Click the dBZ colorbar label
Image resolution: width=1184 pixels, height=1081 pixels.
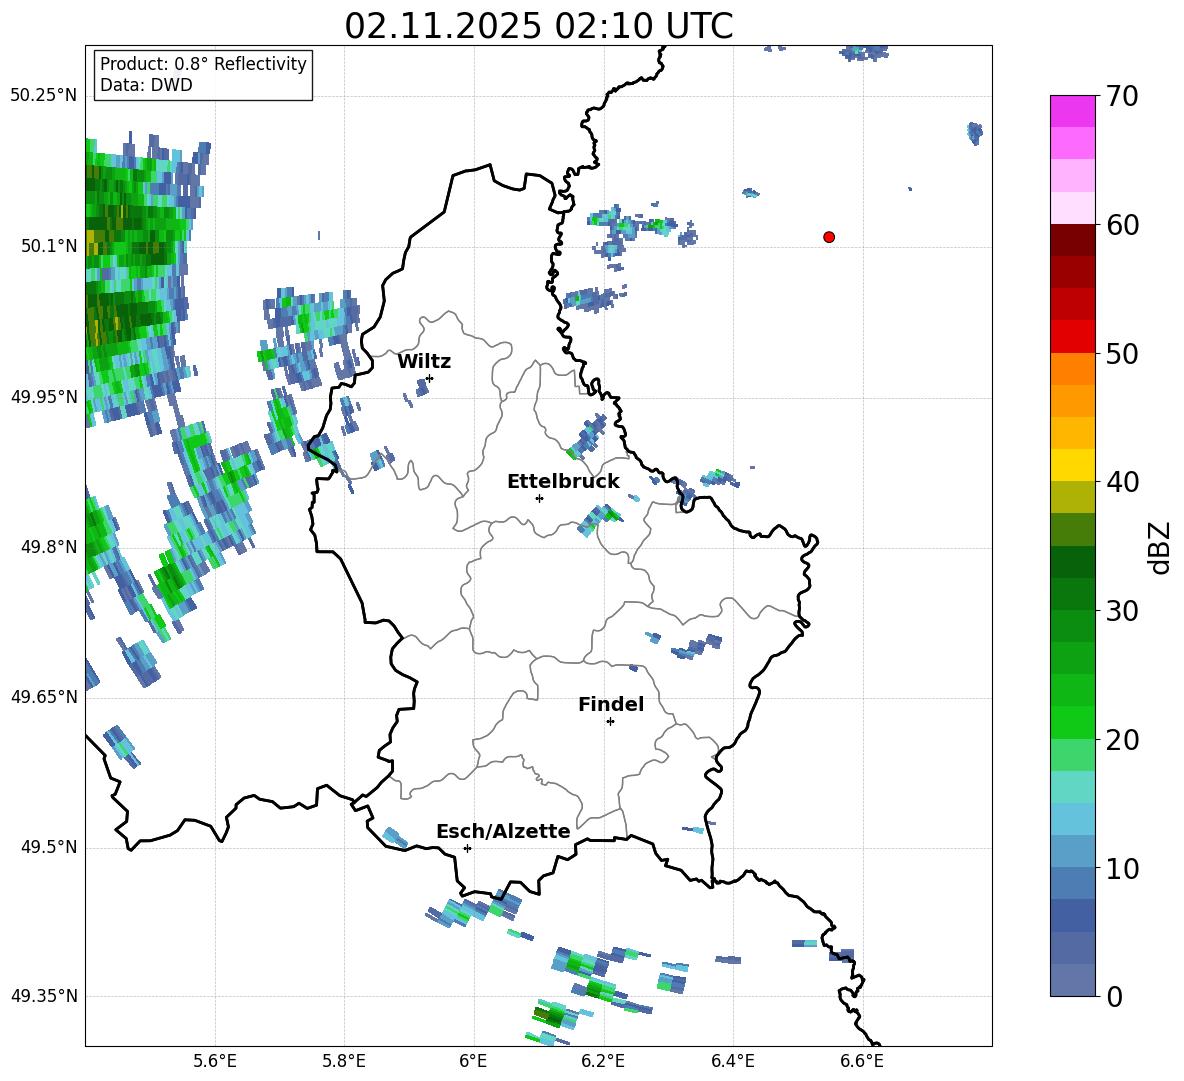coord(1161,547)
